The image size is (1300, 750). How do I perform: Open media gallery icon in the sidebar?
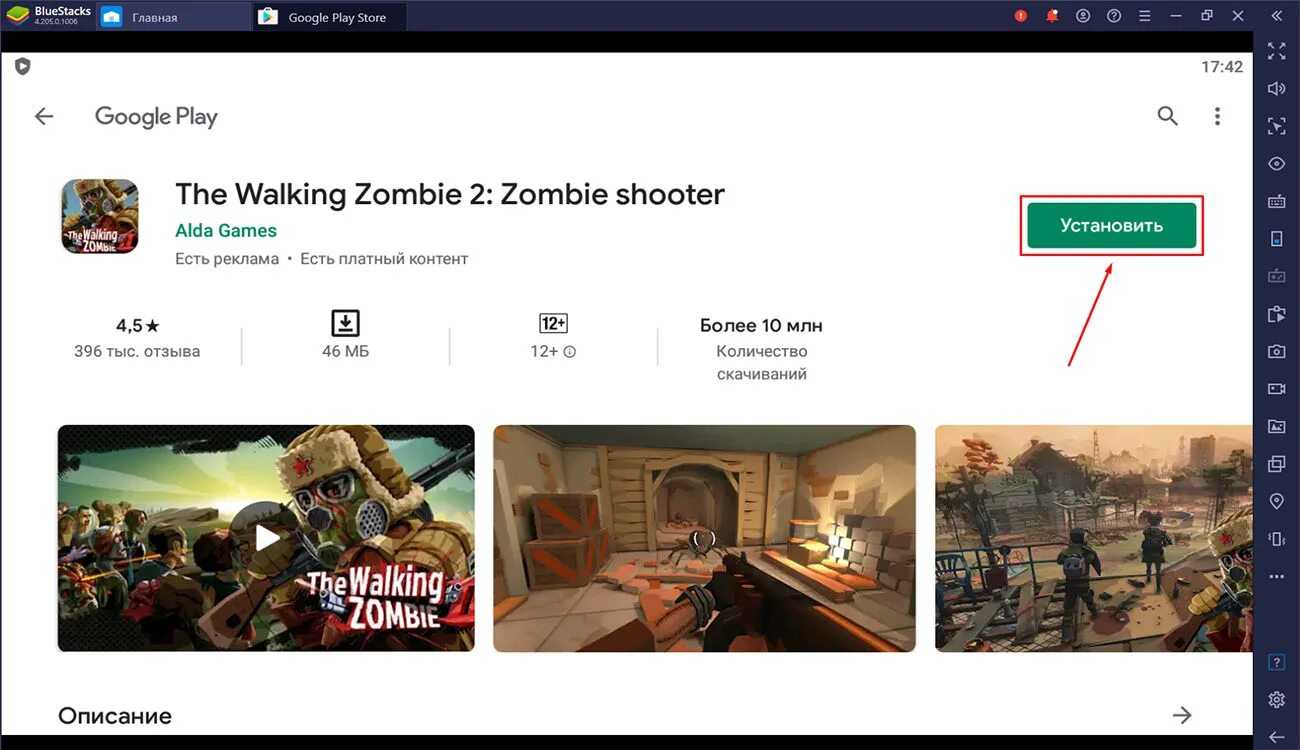(x=1276, y=426)
